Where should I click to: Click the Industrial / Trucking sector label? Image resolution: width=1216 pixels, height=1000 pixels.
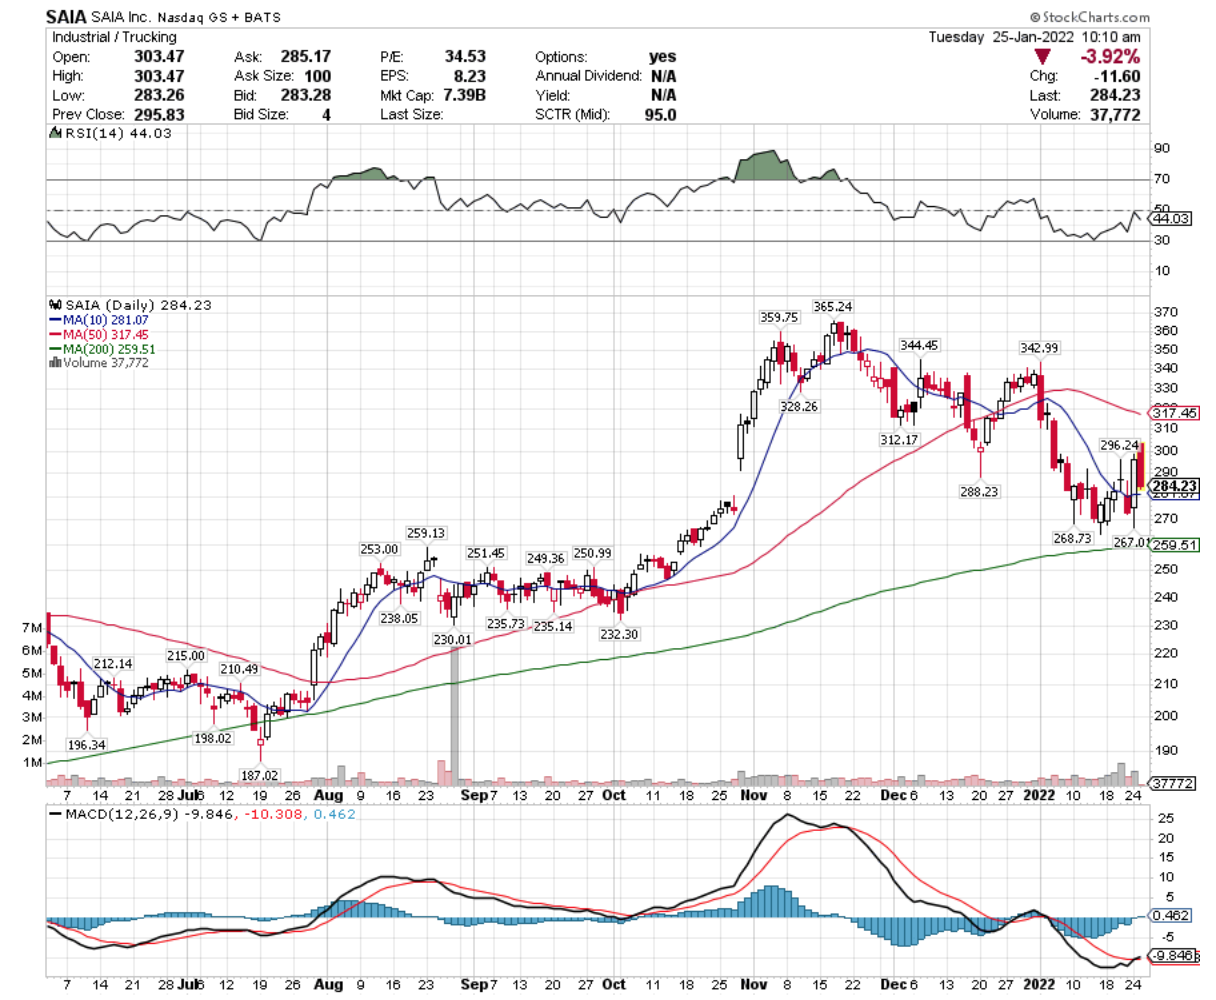click(x=114, y=37)
